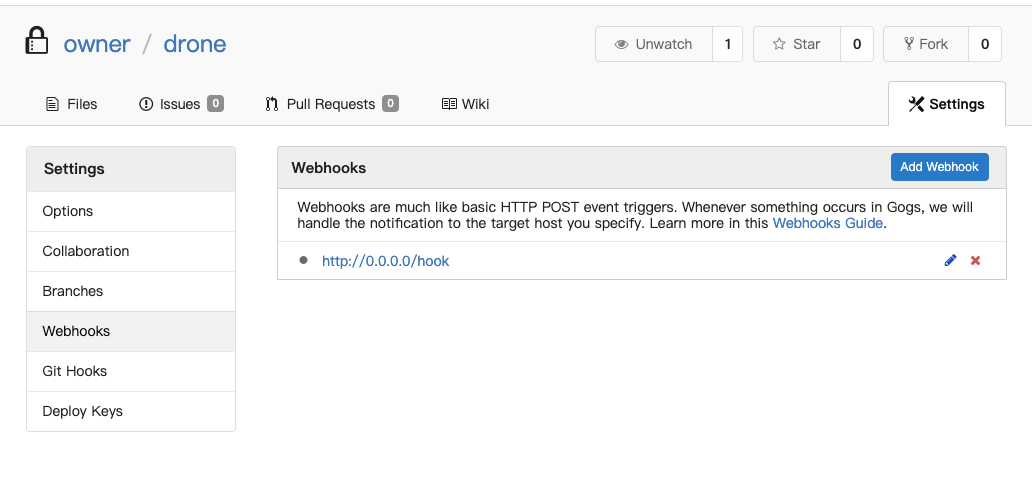Delete the webhook with the red X

[x=975, y=261]
